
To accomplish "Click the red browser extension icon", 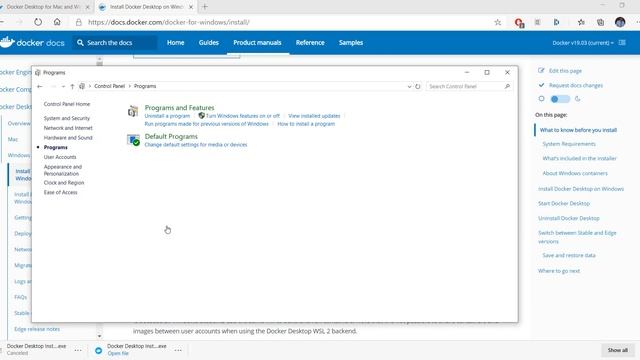I will pyautogui.click(x=519, y=23).
